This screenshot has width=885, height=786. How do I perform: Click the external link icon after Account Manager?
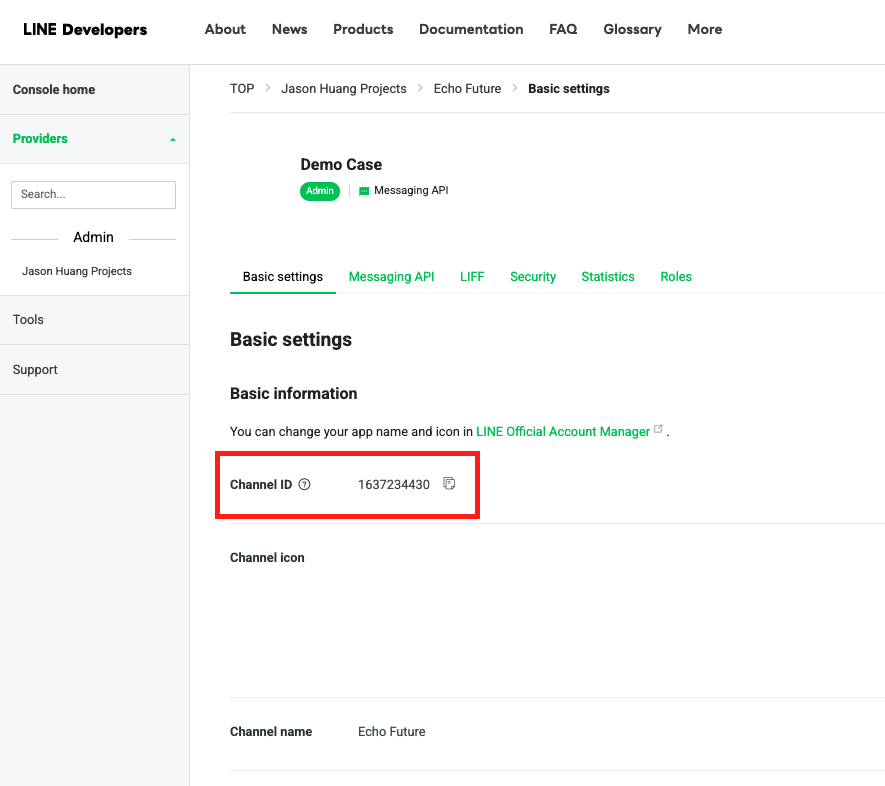pos(658,430)
